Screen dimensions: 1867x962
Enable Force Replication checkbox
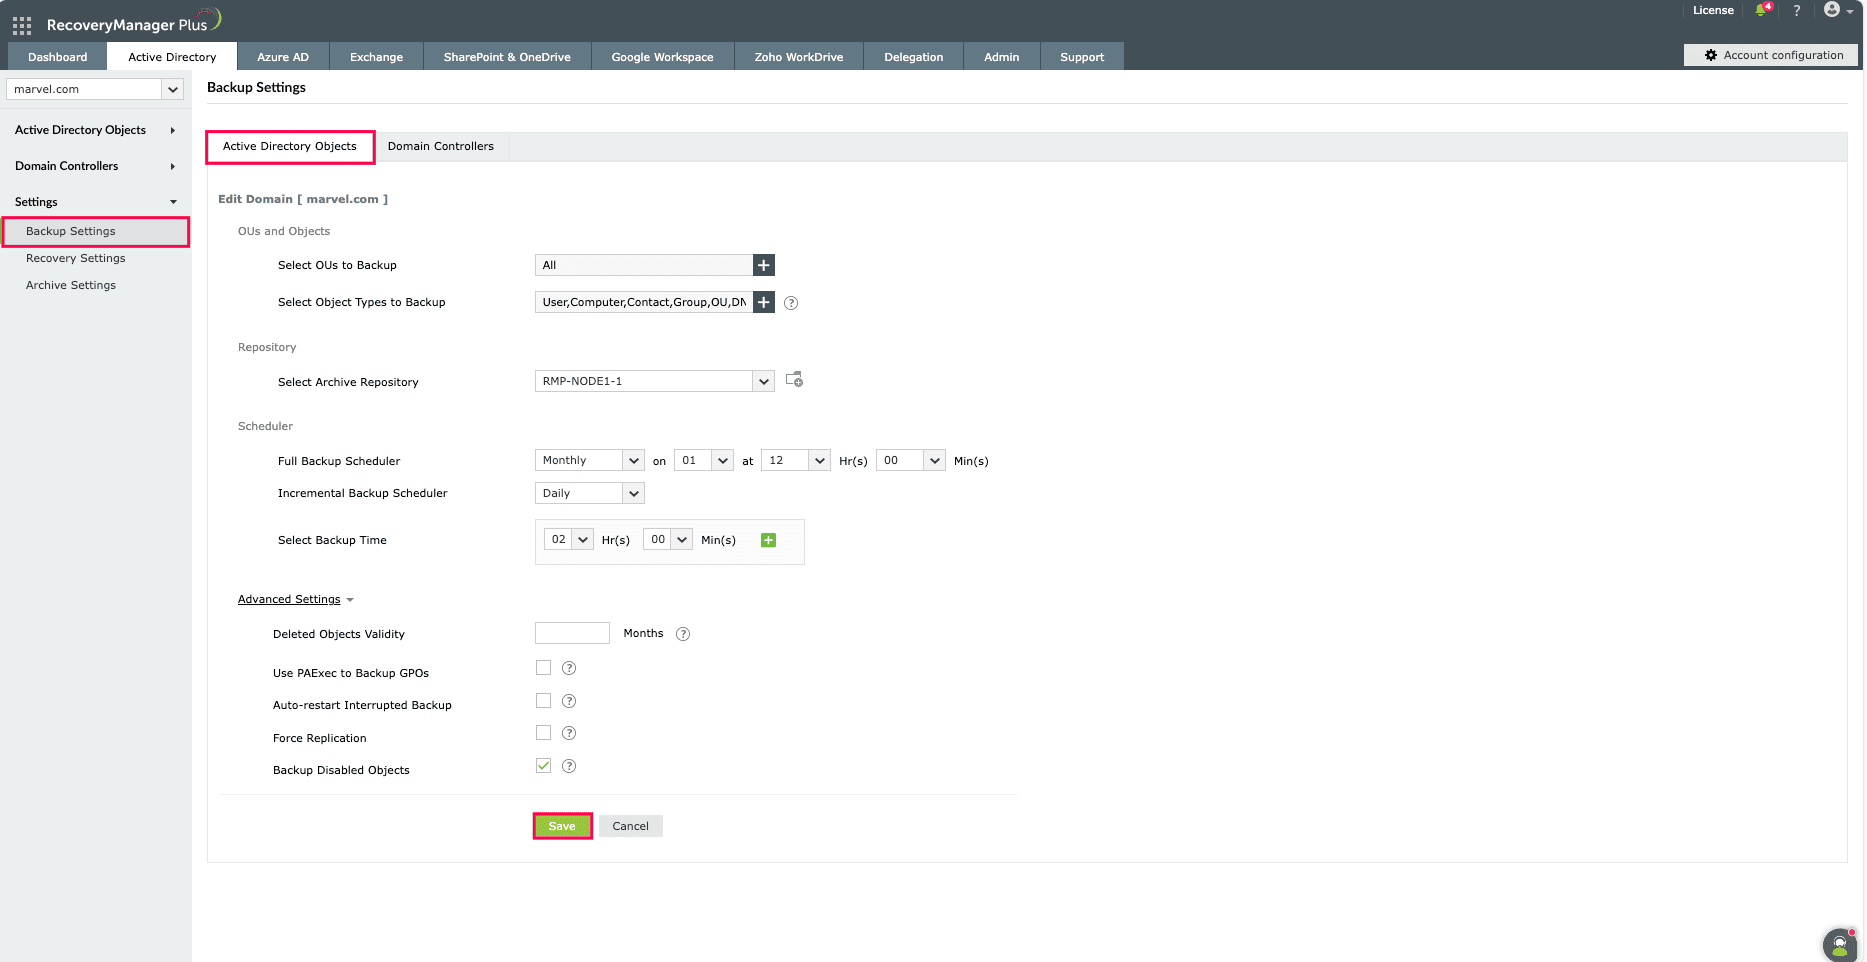coord(543,733)
